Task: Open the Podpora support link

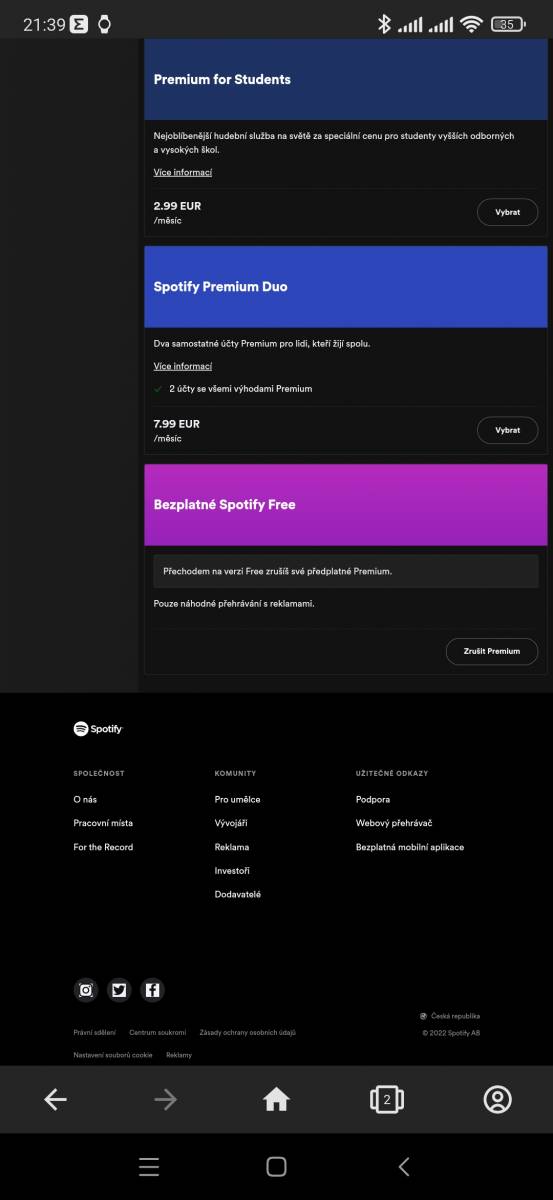Action: [373, 799]
